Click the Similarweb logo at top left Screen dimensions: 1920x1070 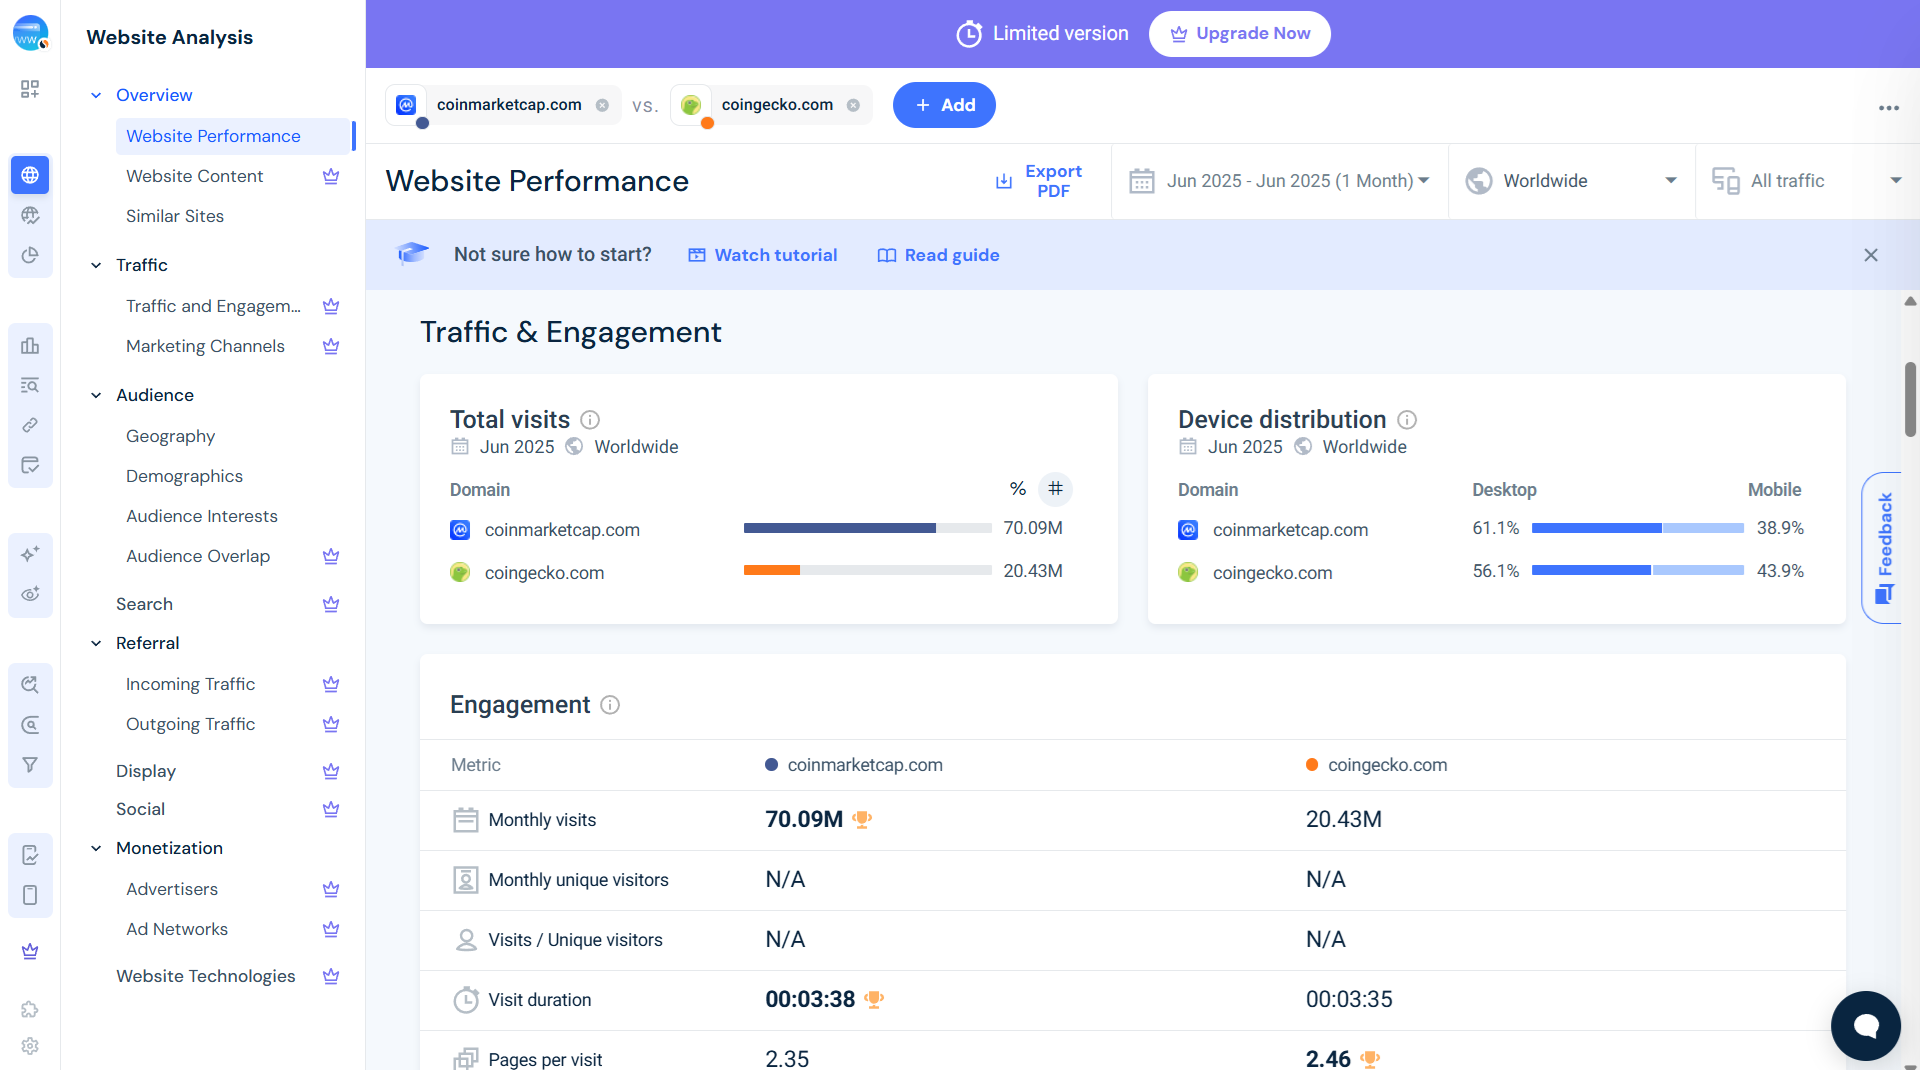point(30,33)
